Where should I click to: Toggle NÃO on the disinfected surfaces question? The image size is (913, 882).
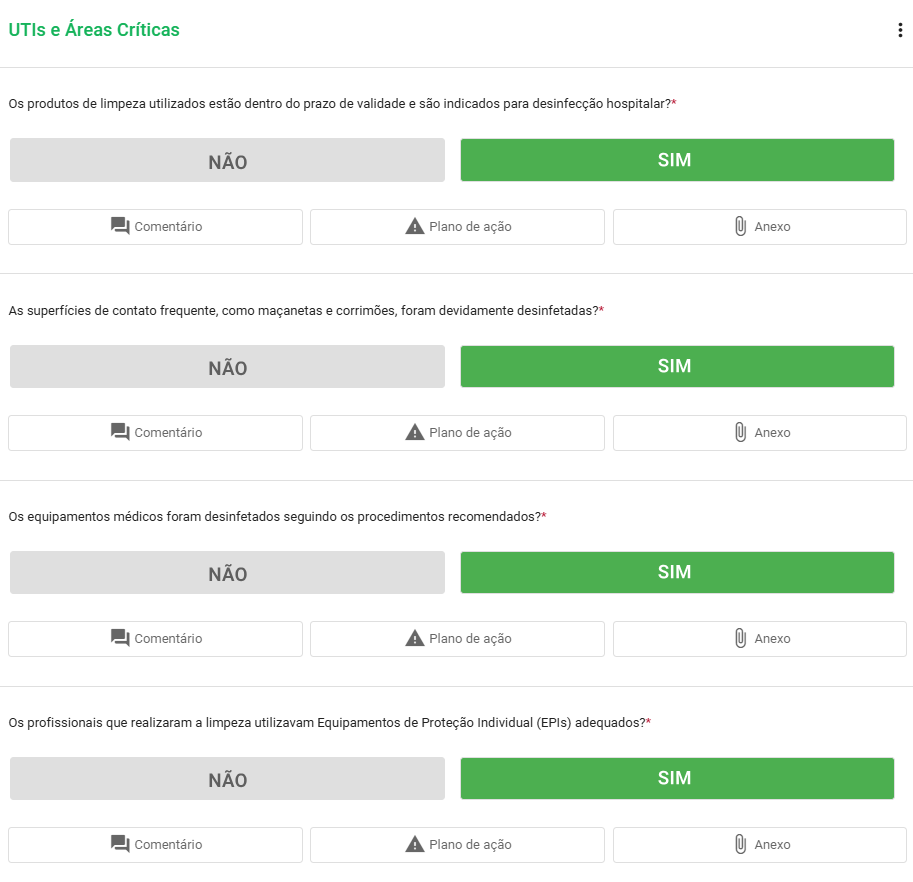click(x=226, y=366)
